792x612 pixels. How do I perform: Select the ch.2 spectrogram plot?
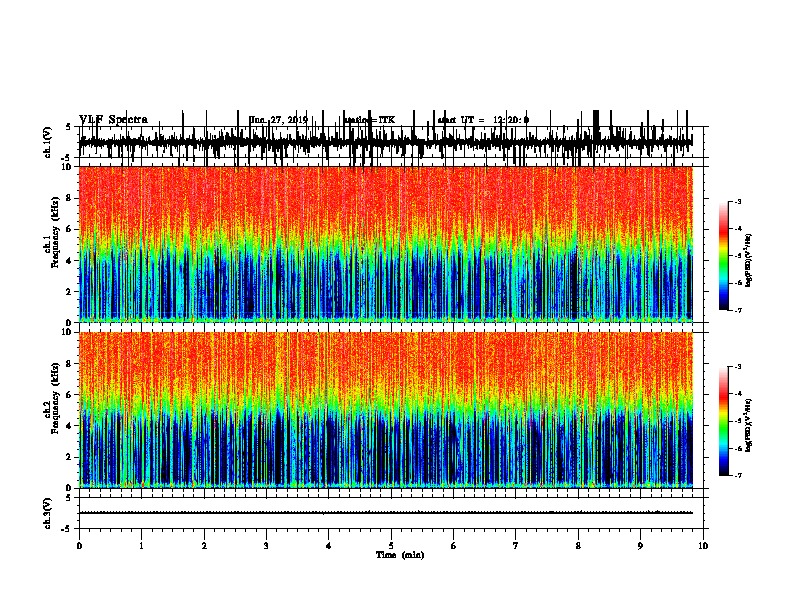[x=385, y=410]
